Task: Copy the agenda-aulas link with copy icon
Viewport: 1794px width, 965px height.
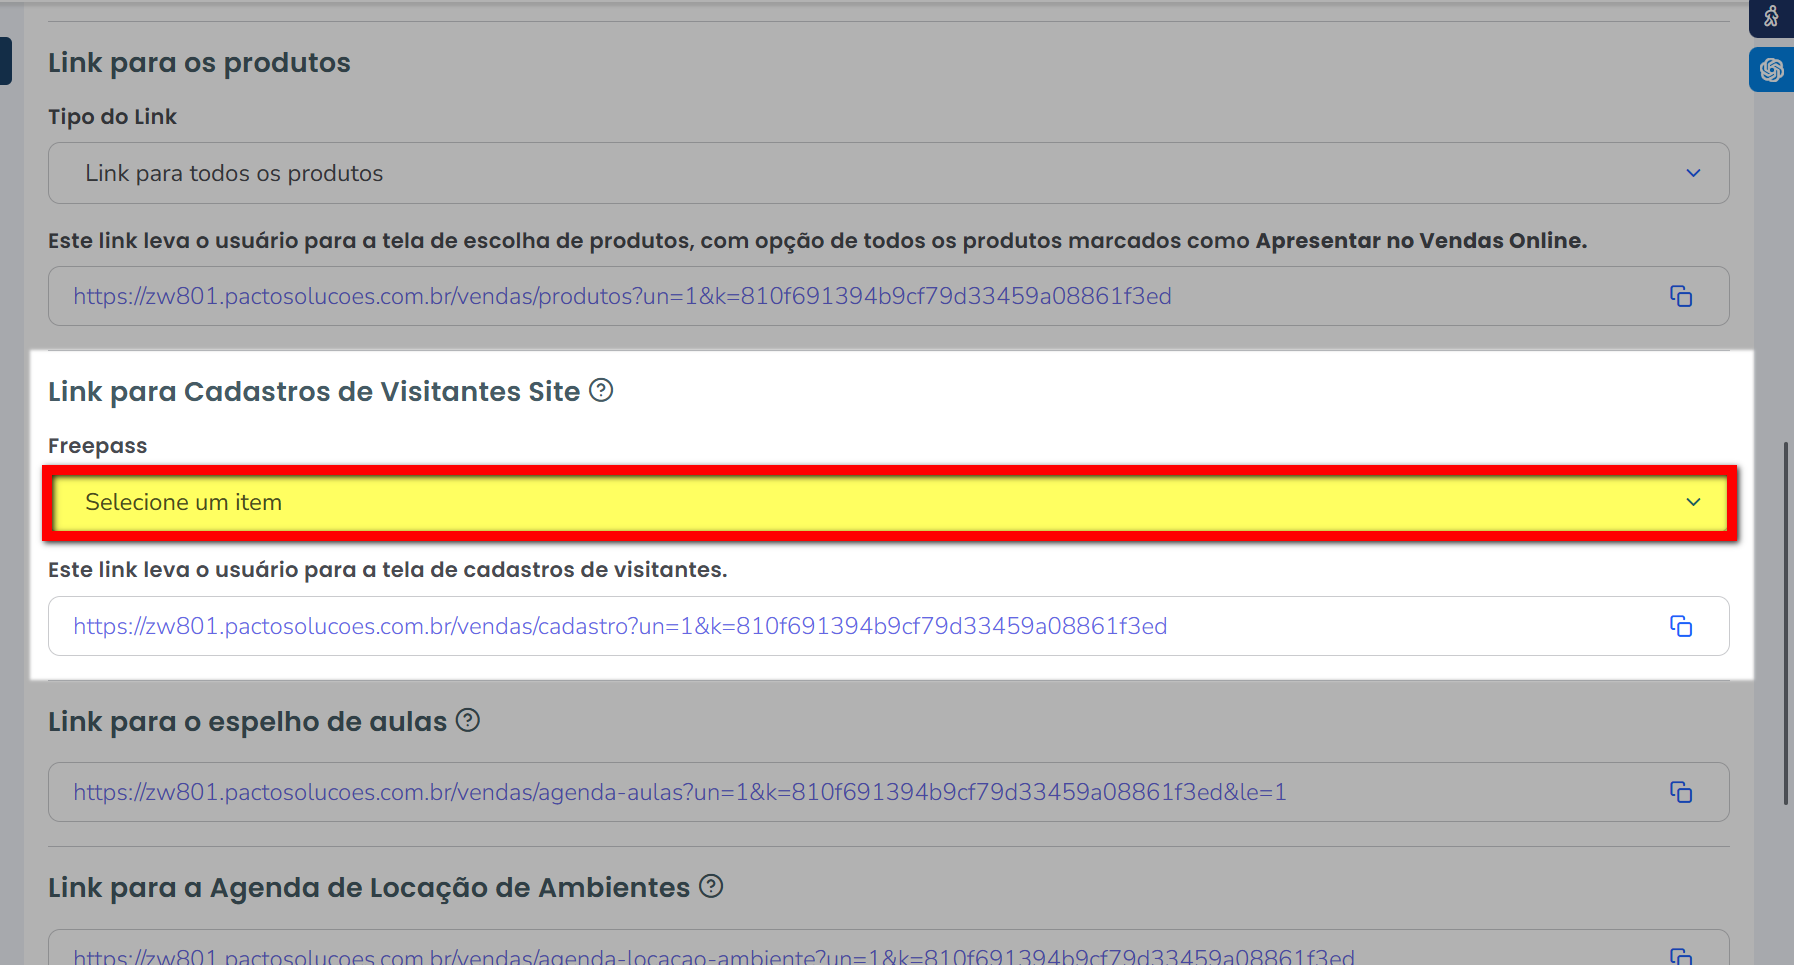Action: (x=1680, y=792)
